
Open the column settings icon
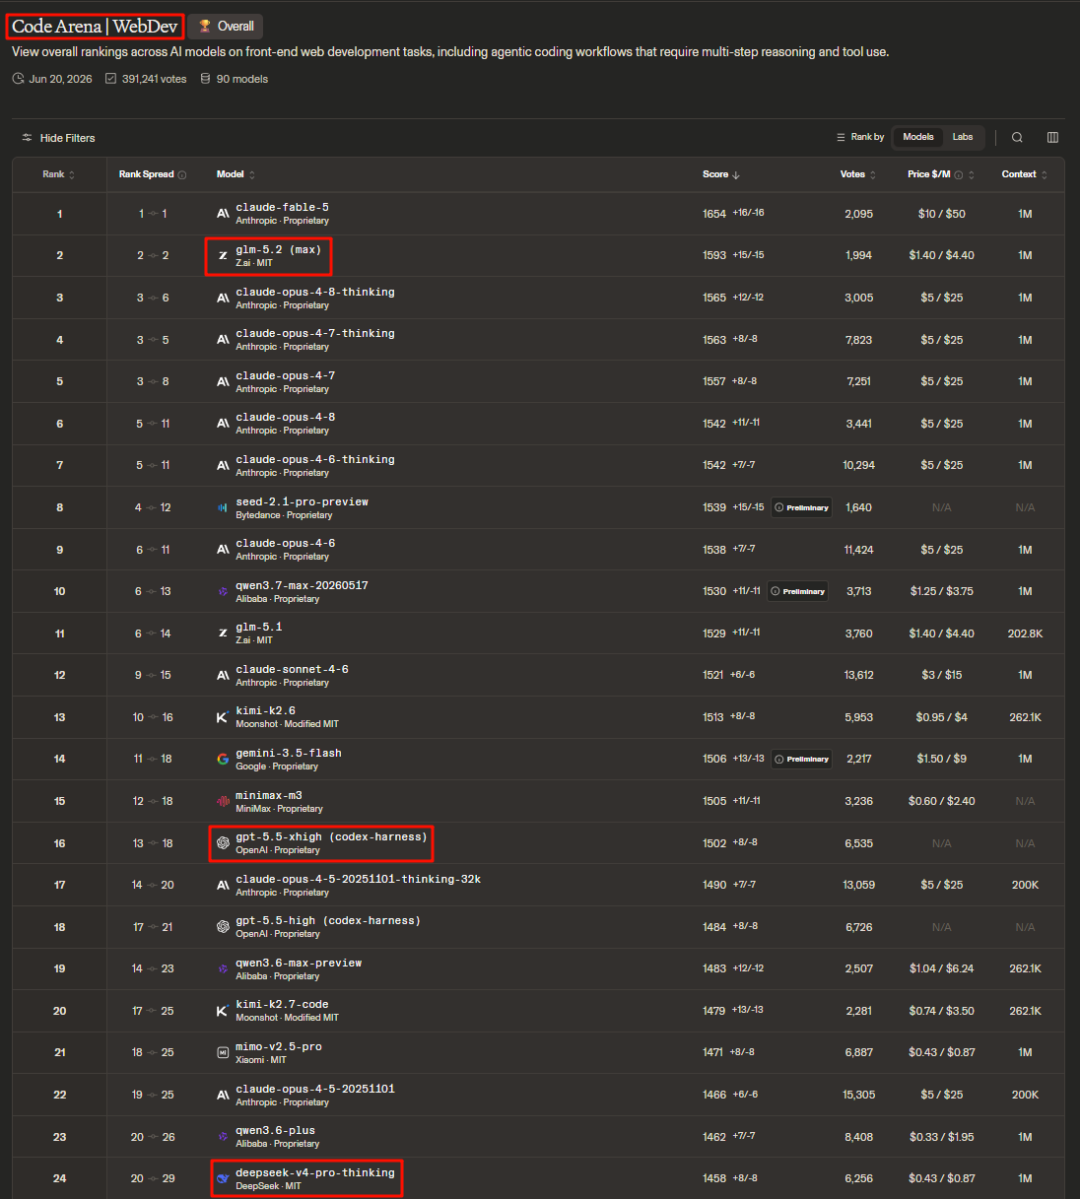tap(1052, 138)
